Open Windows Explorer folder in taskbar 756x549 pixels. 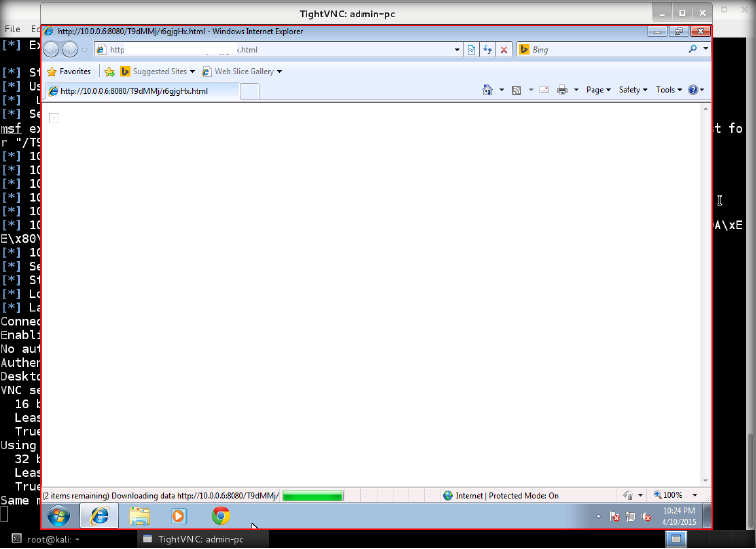(x=139, y=516)
